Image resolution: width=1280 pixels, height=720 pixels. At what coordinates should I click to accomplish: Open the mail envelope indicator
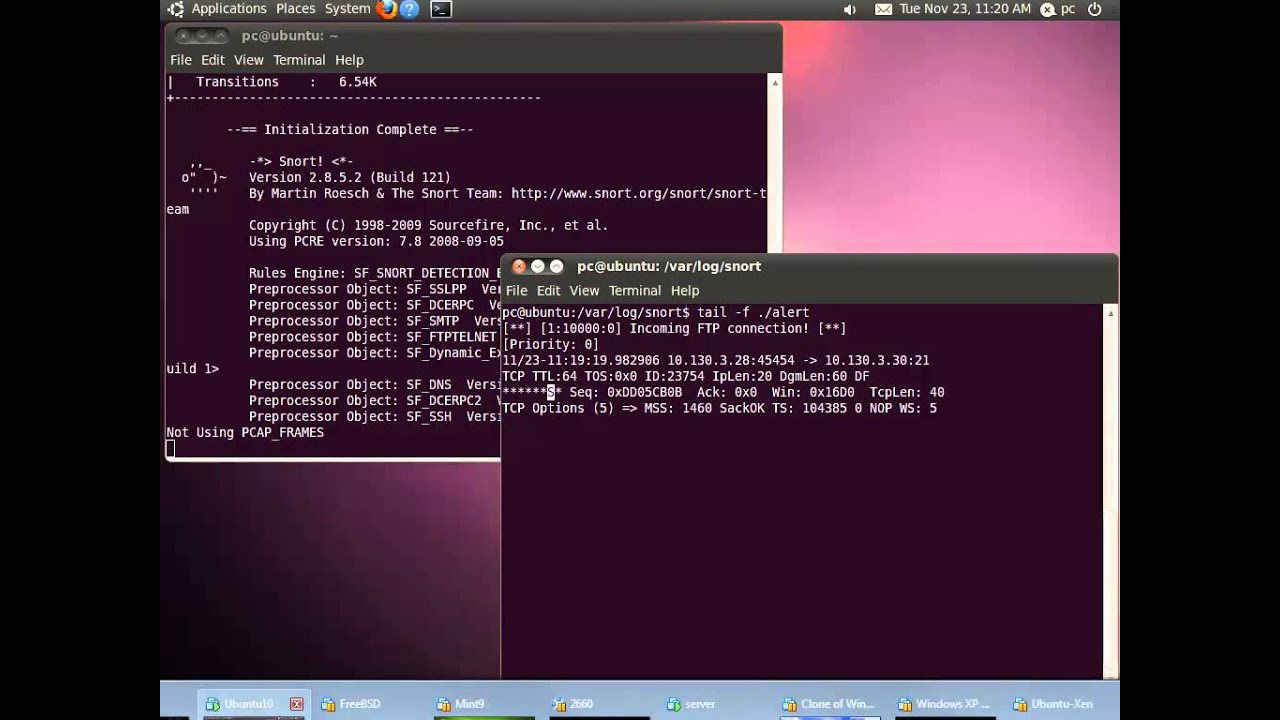tap(883, 9)
